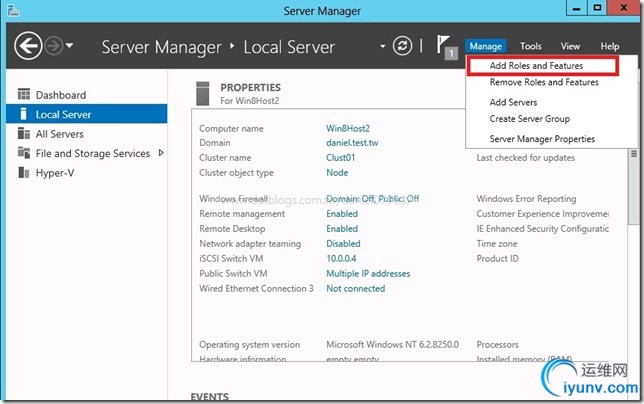Screen dimensions: 644x404
Task: Open the breadcrumb dropdown arrow before refresh
Action: 382,46
